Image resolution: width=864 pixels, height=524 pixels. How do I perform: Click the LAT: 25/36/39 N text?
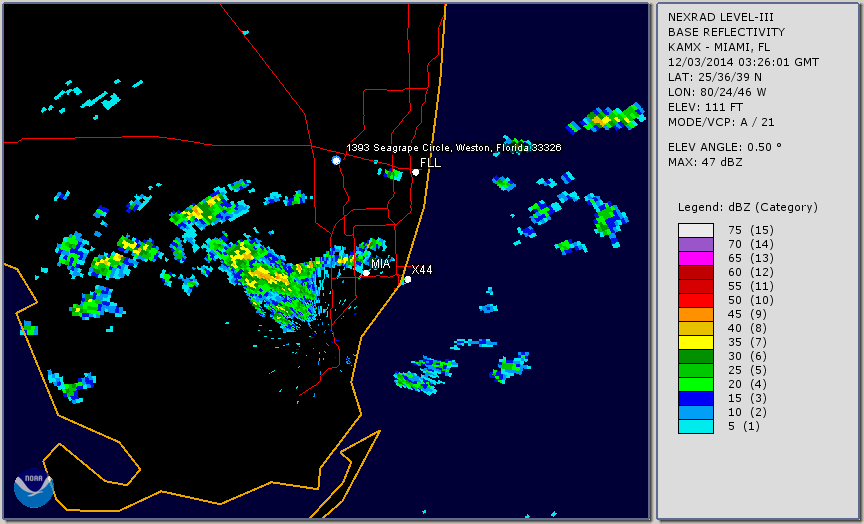tap(715, 77)
